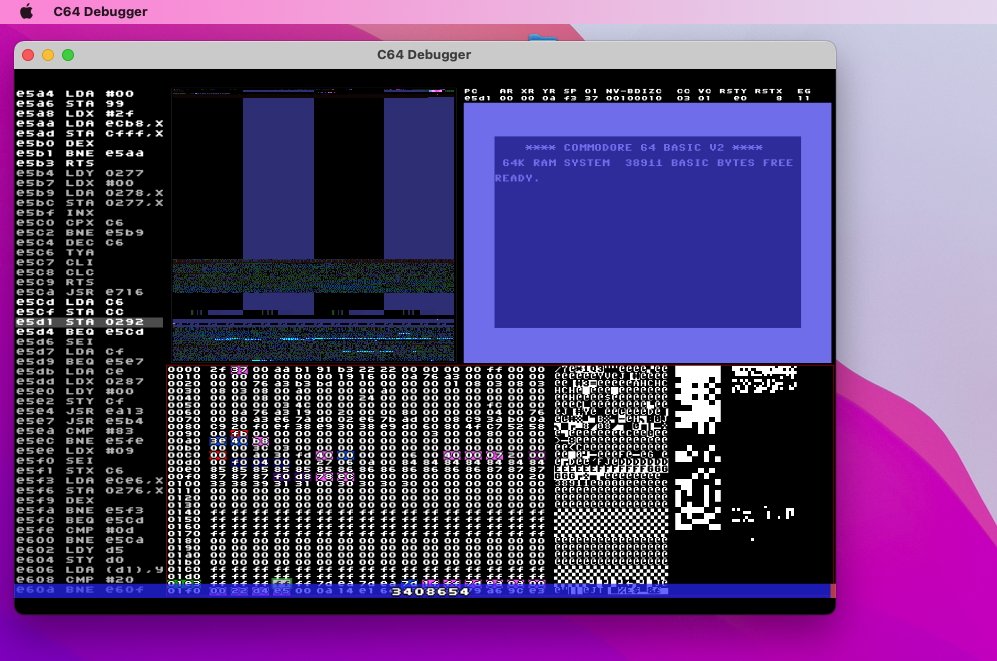Click disassembly line e5c4 DEC c6
This screenshot has width=997, height=661.
point(70,243)
